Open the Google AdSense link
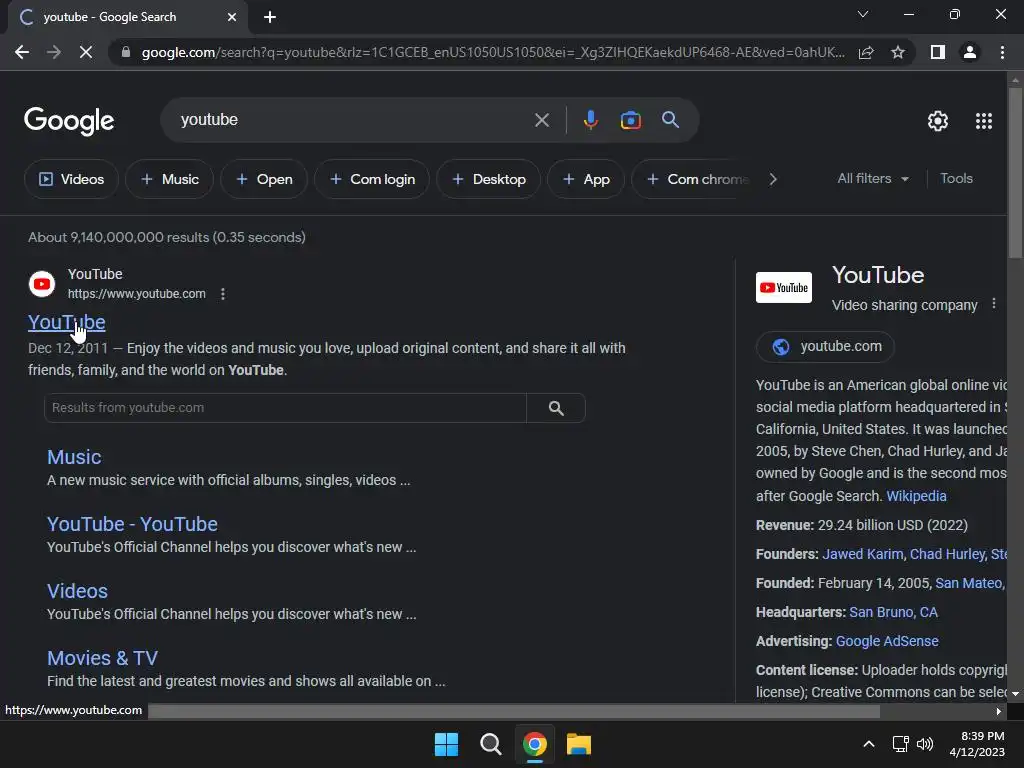 click(x=887, y=641)
